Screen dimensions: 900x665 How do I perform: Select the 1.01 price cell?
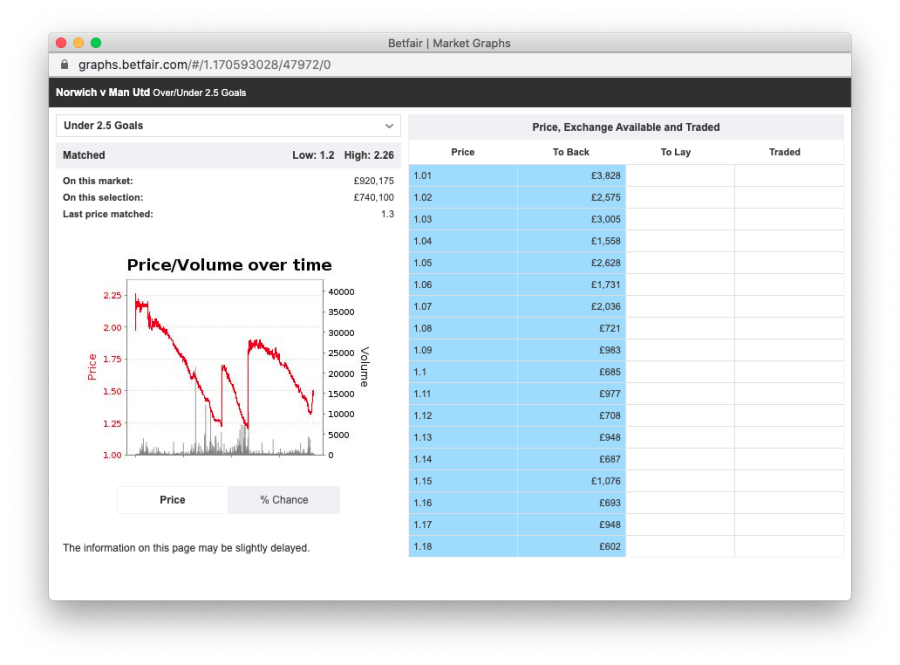(463, 176)
